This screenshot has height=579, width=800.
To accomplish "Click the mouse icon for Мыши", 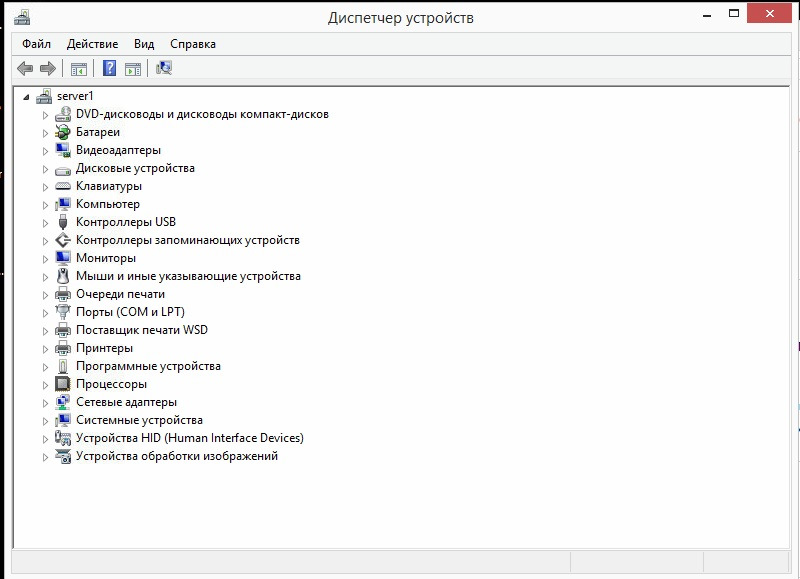I will [x=63, y=276].
